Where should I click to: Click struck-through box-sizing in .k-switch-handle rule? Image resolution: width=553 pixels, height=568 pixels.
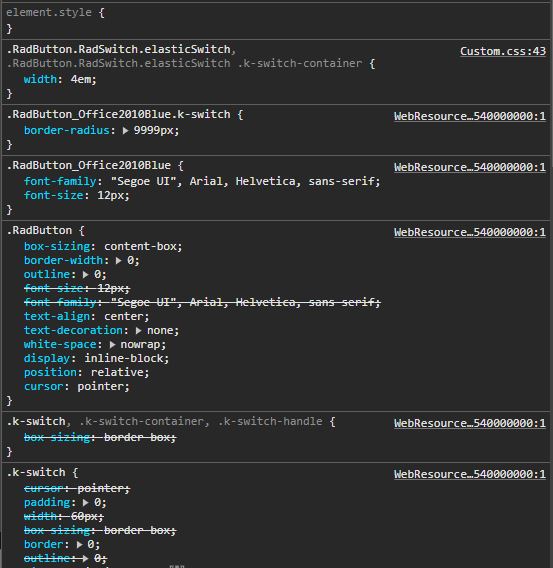coord(100,438)
